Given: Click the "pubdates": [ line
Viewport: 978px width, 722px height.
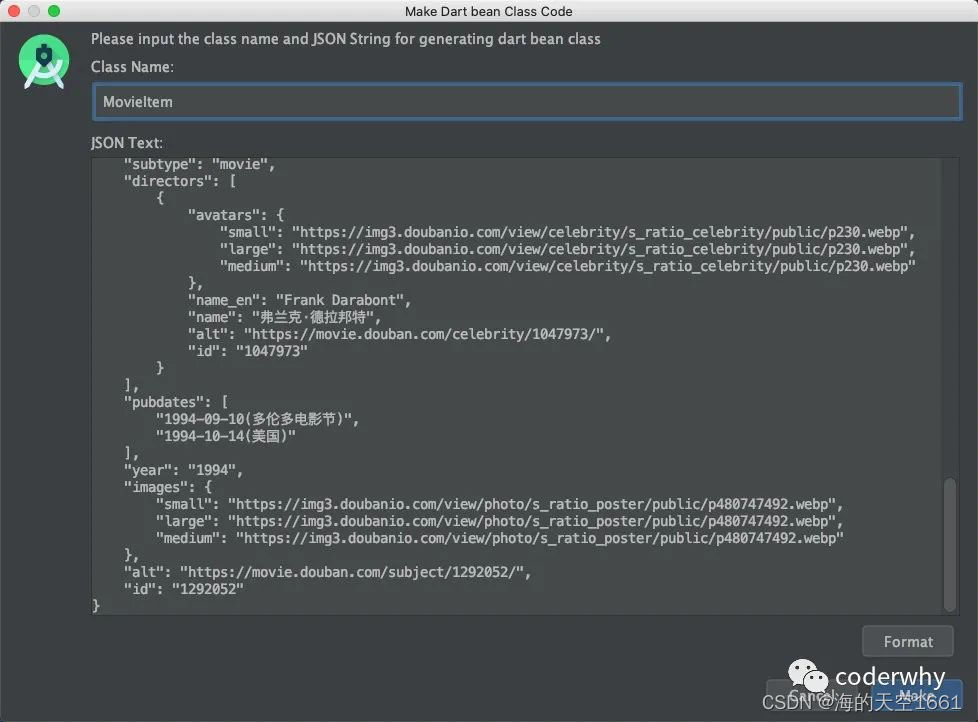Looking at the screenshot, I should point(176,402).
